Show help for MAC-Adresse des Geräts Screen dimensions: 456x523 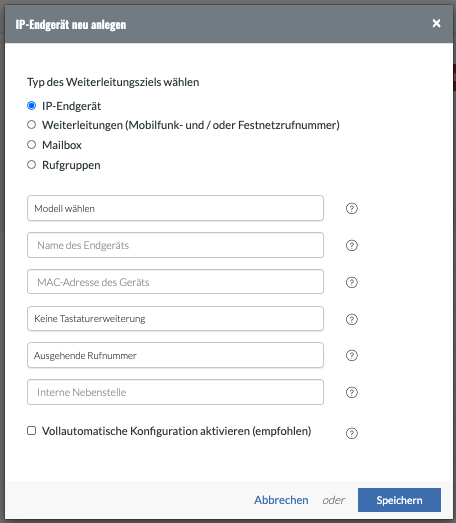(352, 283)
